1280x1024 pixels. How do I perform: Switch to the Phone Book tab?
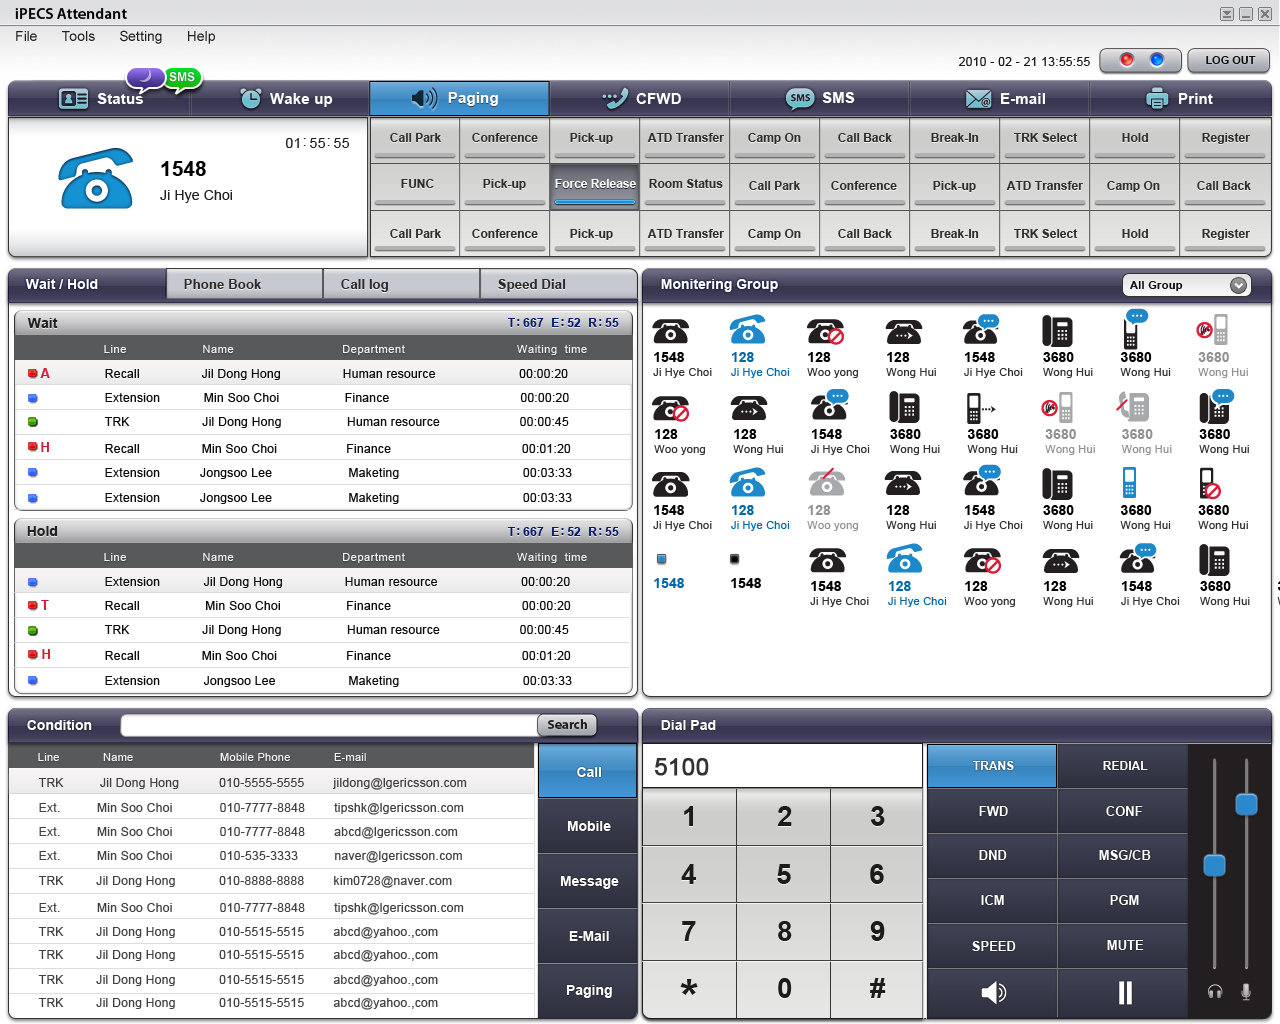tap(222, 284)
